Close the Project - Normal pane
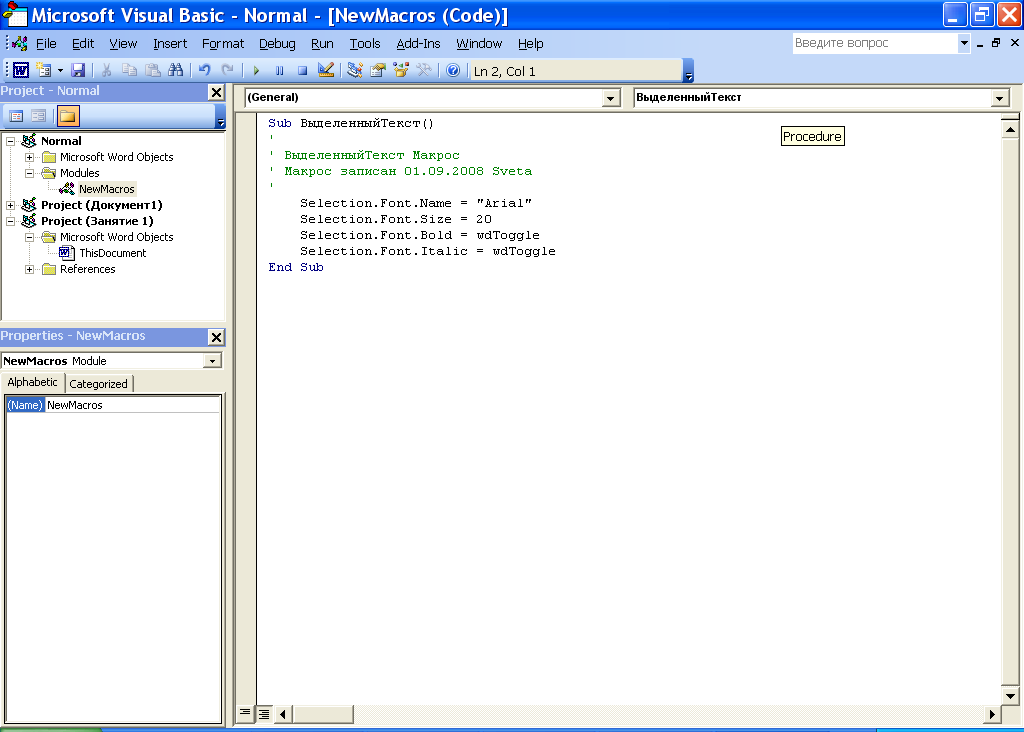This screenshot has width=1024, height=732. point(216,92)
